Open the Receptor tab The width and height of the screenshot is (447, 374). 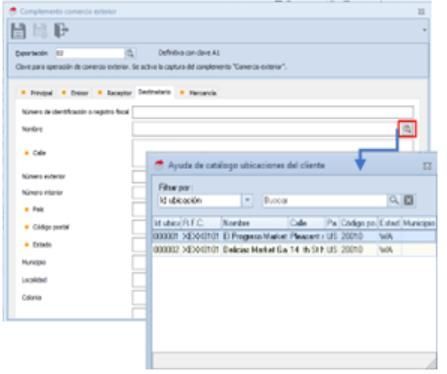point(115,93)
